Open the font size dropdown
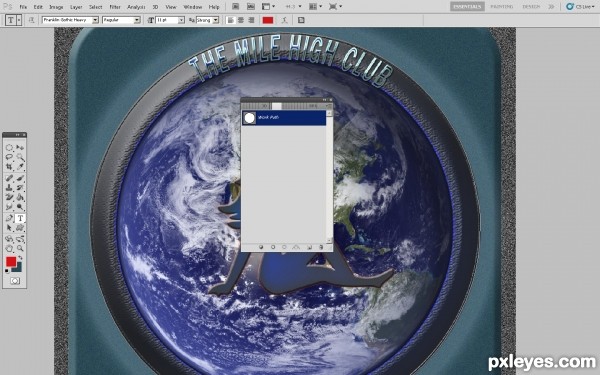 (x=181, y=20)
